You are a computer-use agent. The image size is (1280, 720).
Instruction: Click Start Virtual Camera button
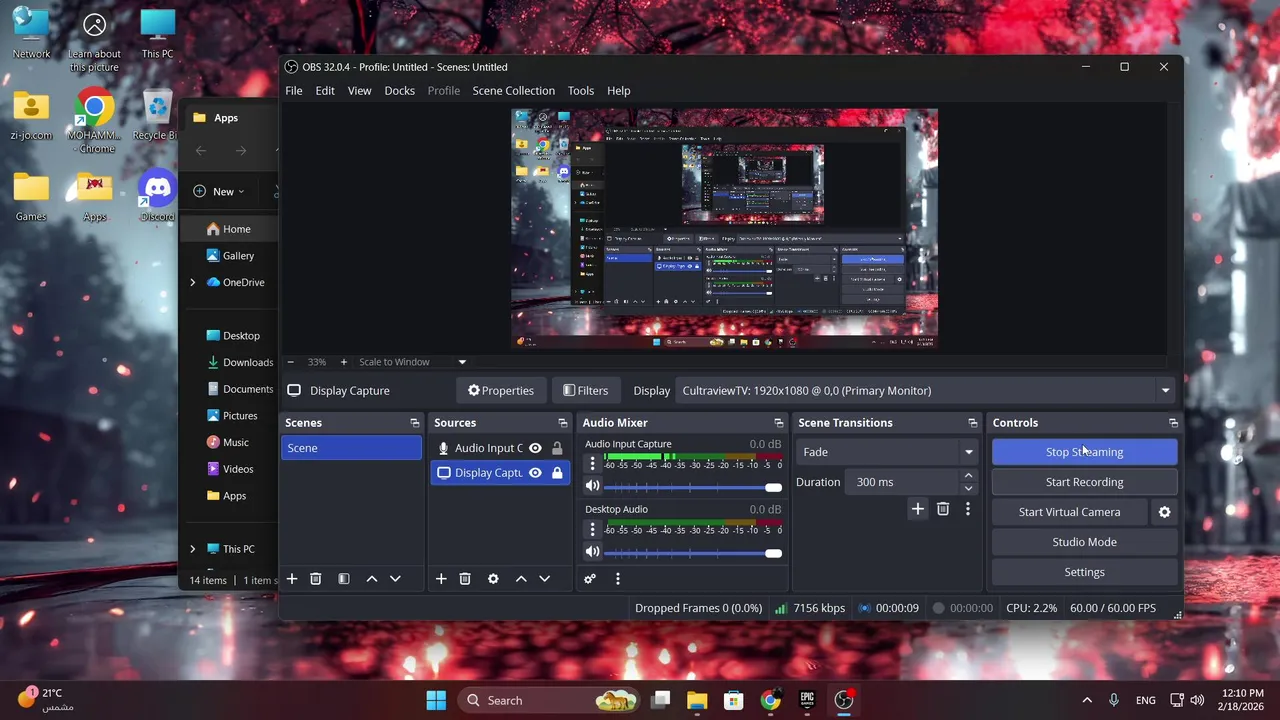1069,512
